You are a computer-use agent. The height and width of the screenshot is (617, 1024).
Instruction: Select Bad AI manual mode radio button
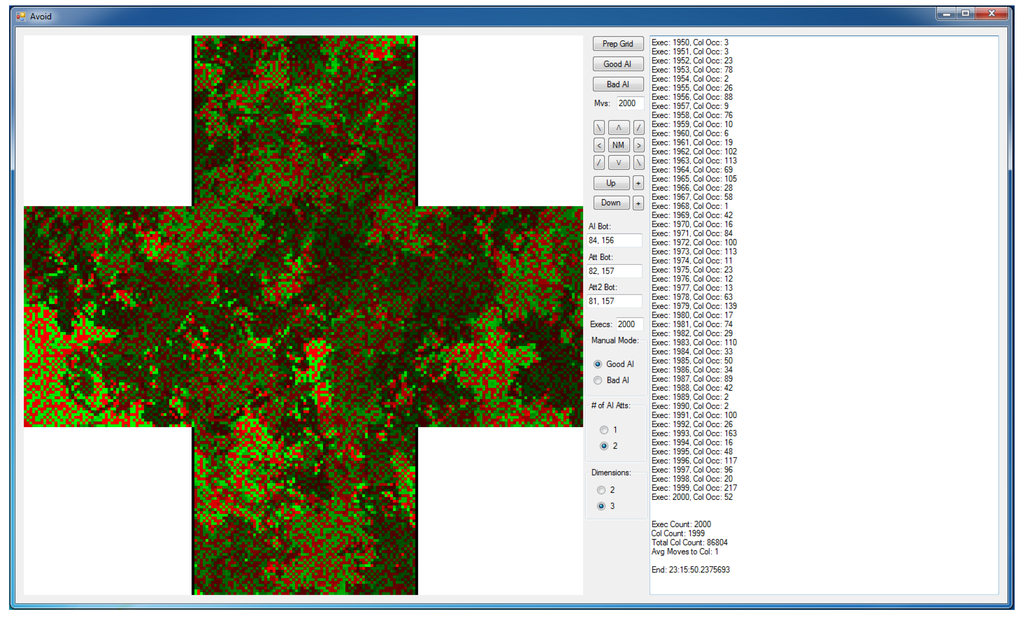coord(599,380)
